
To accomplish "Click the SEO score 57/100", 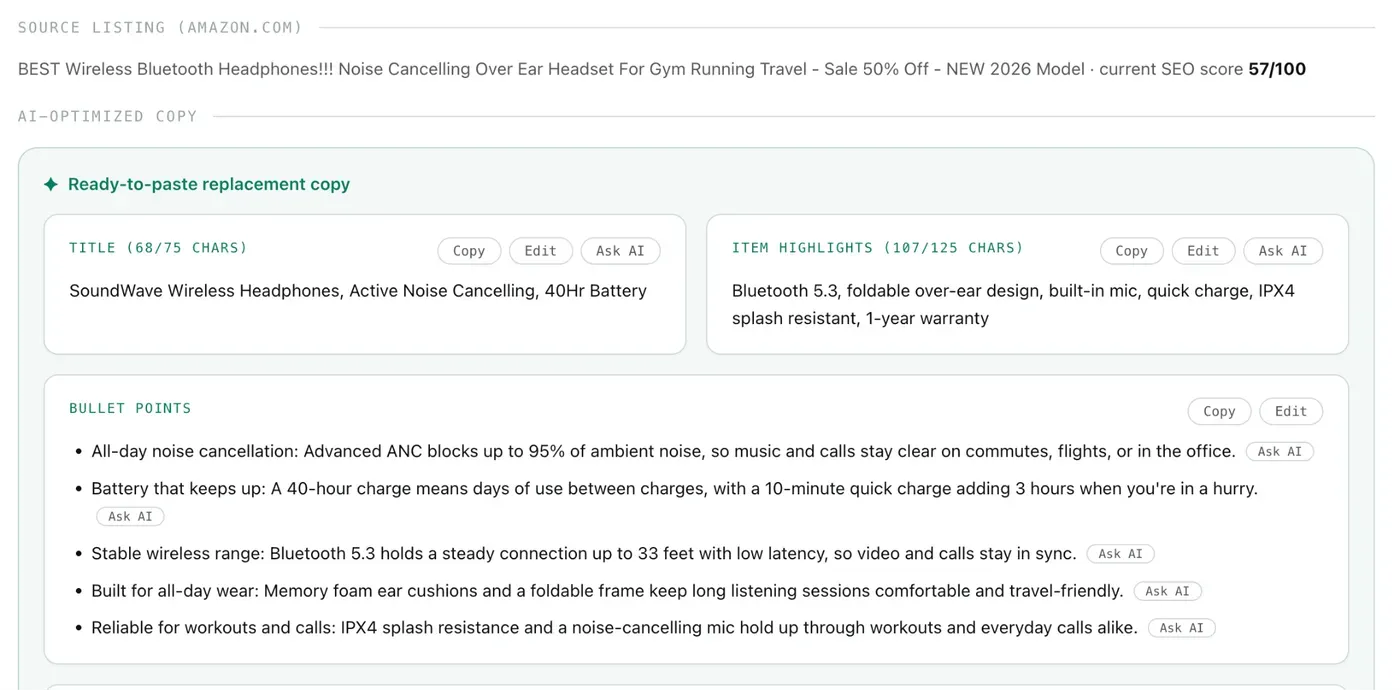I will [x=1277, y=69].
